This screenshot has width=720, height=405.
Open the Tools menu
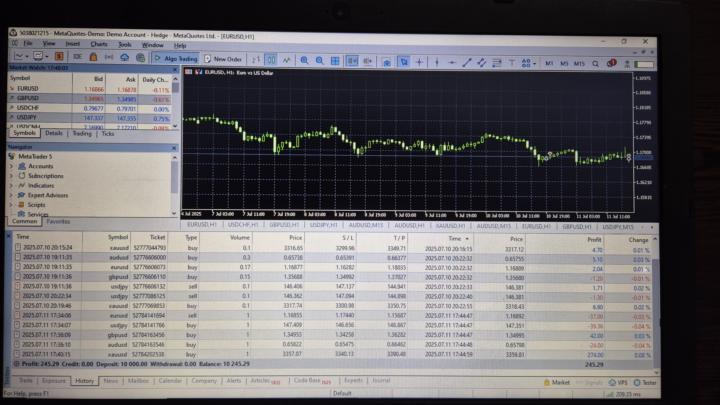124,45
